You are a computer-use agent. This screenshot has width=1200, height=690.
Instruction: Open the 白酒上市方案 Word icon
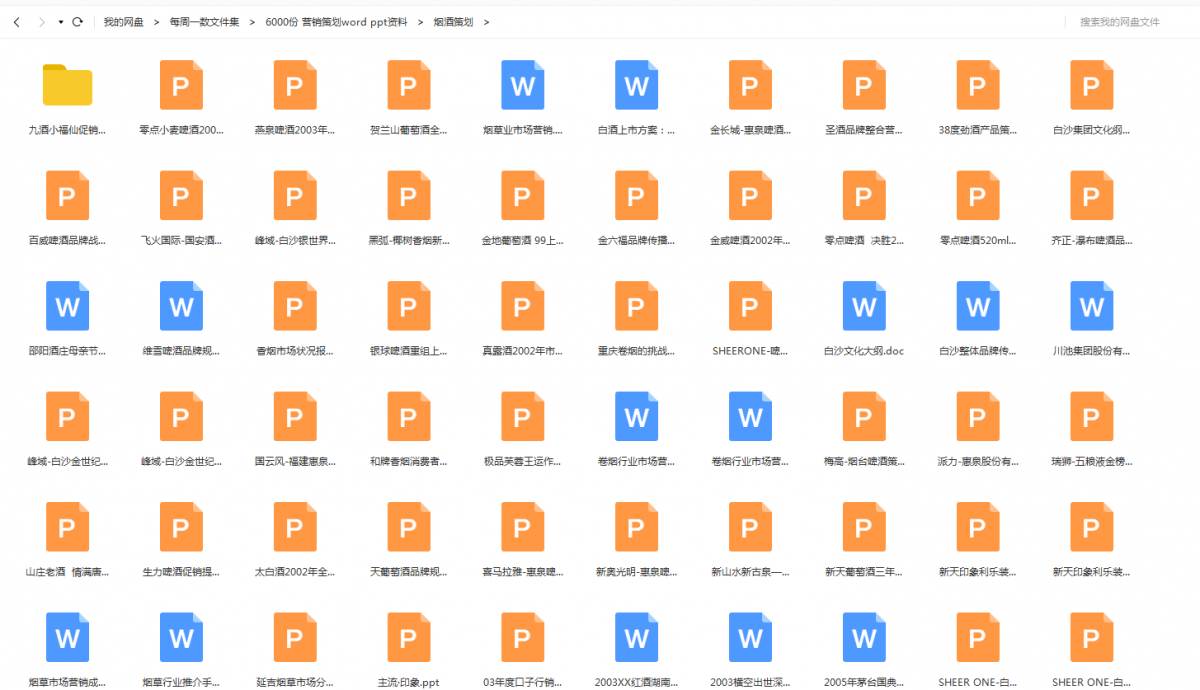click(x=637, y=85)
